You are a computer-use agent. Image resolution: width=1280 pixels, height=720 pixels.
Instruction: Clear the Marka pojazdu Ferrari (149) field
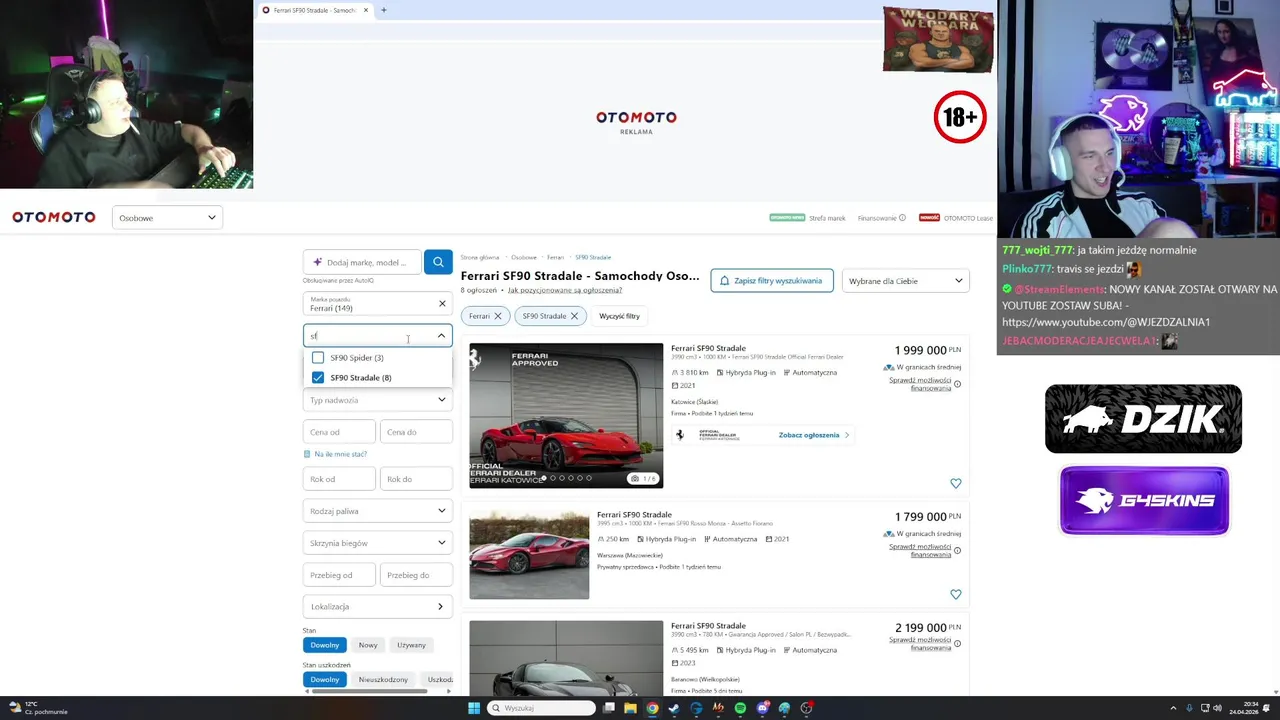click(x=442, y=303)
